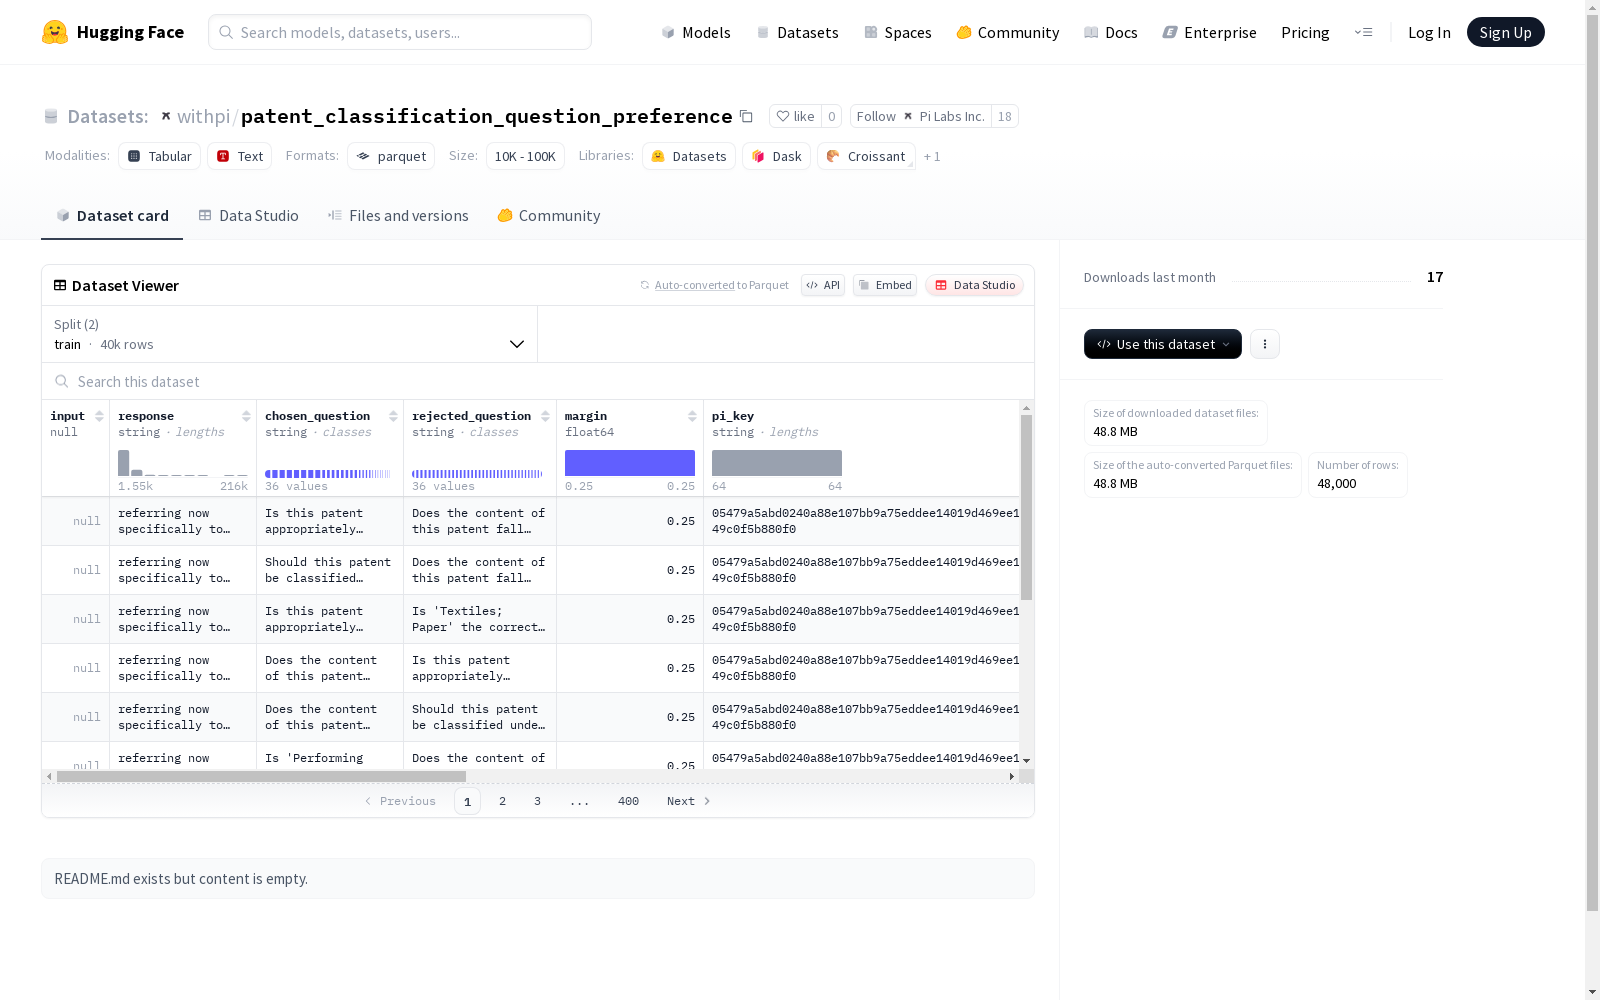Click the Datasets breadcrumb icon
1600x1000 pixels.
pyautogui.click(x=51, y=117)
